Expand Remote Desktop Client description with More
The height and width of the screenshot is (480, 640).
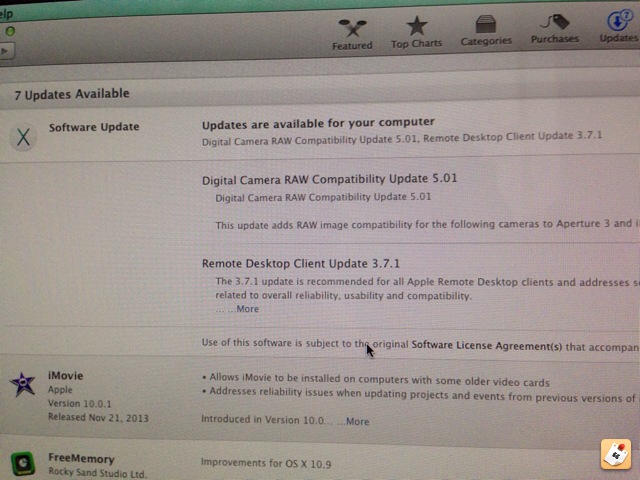pos(247,309)
